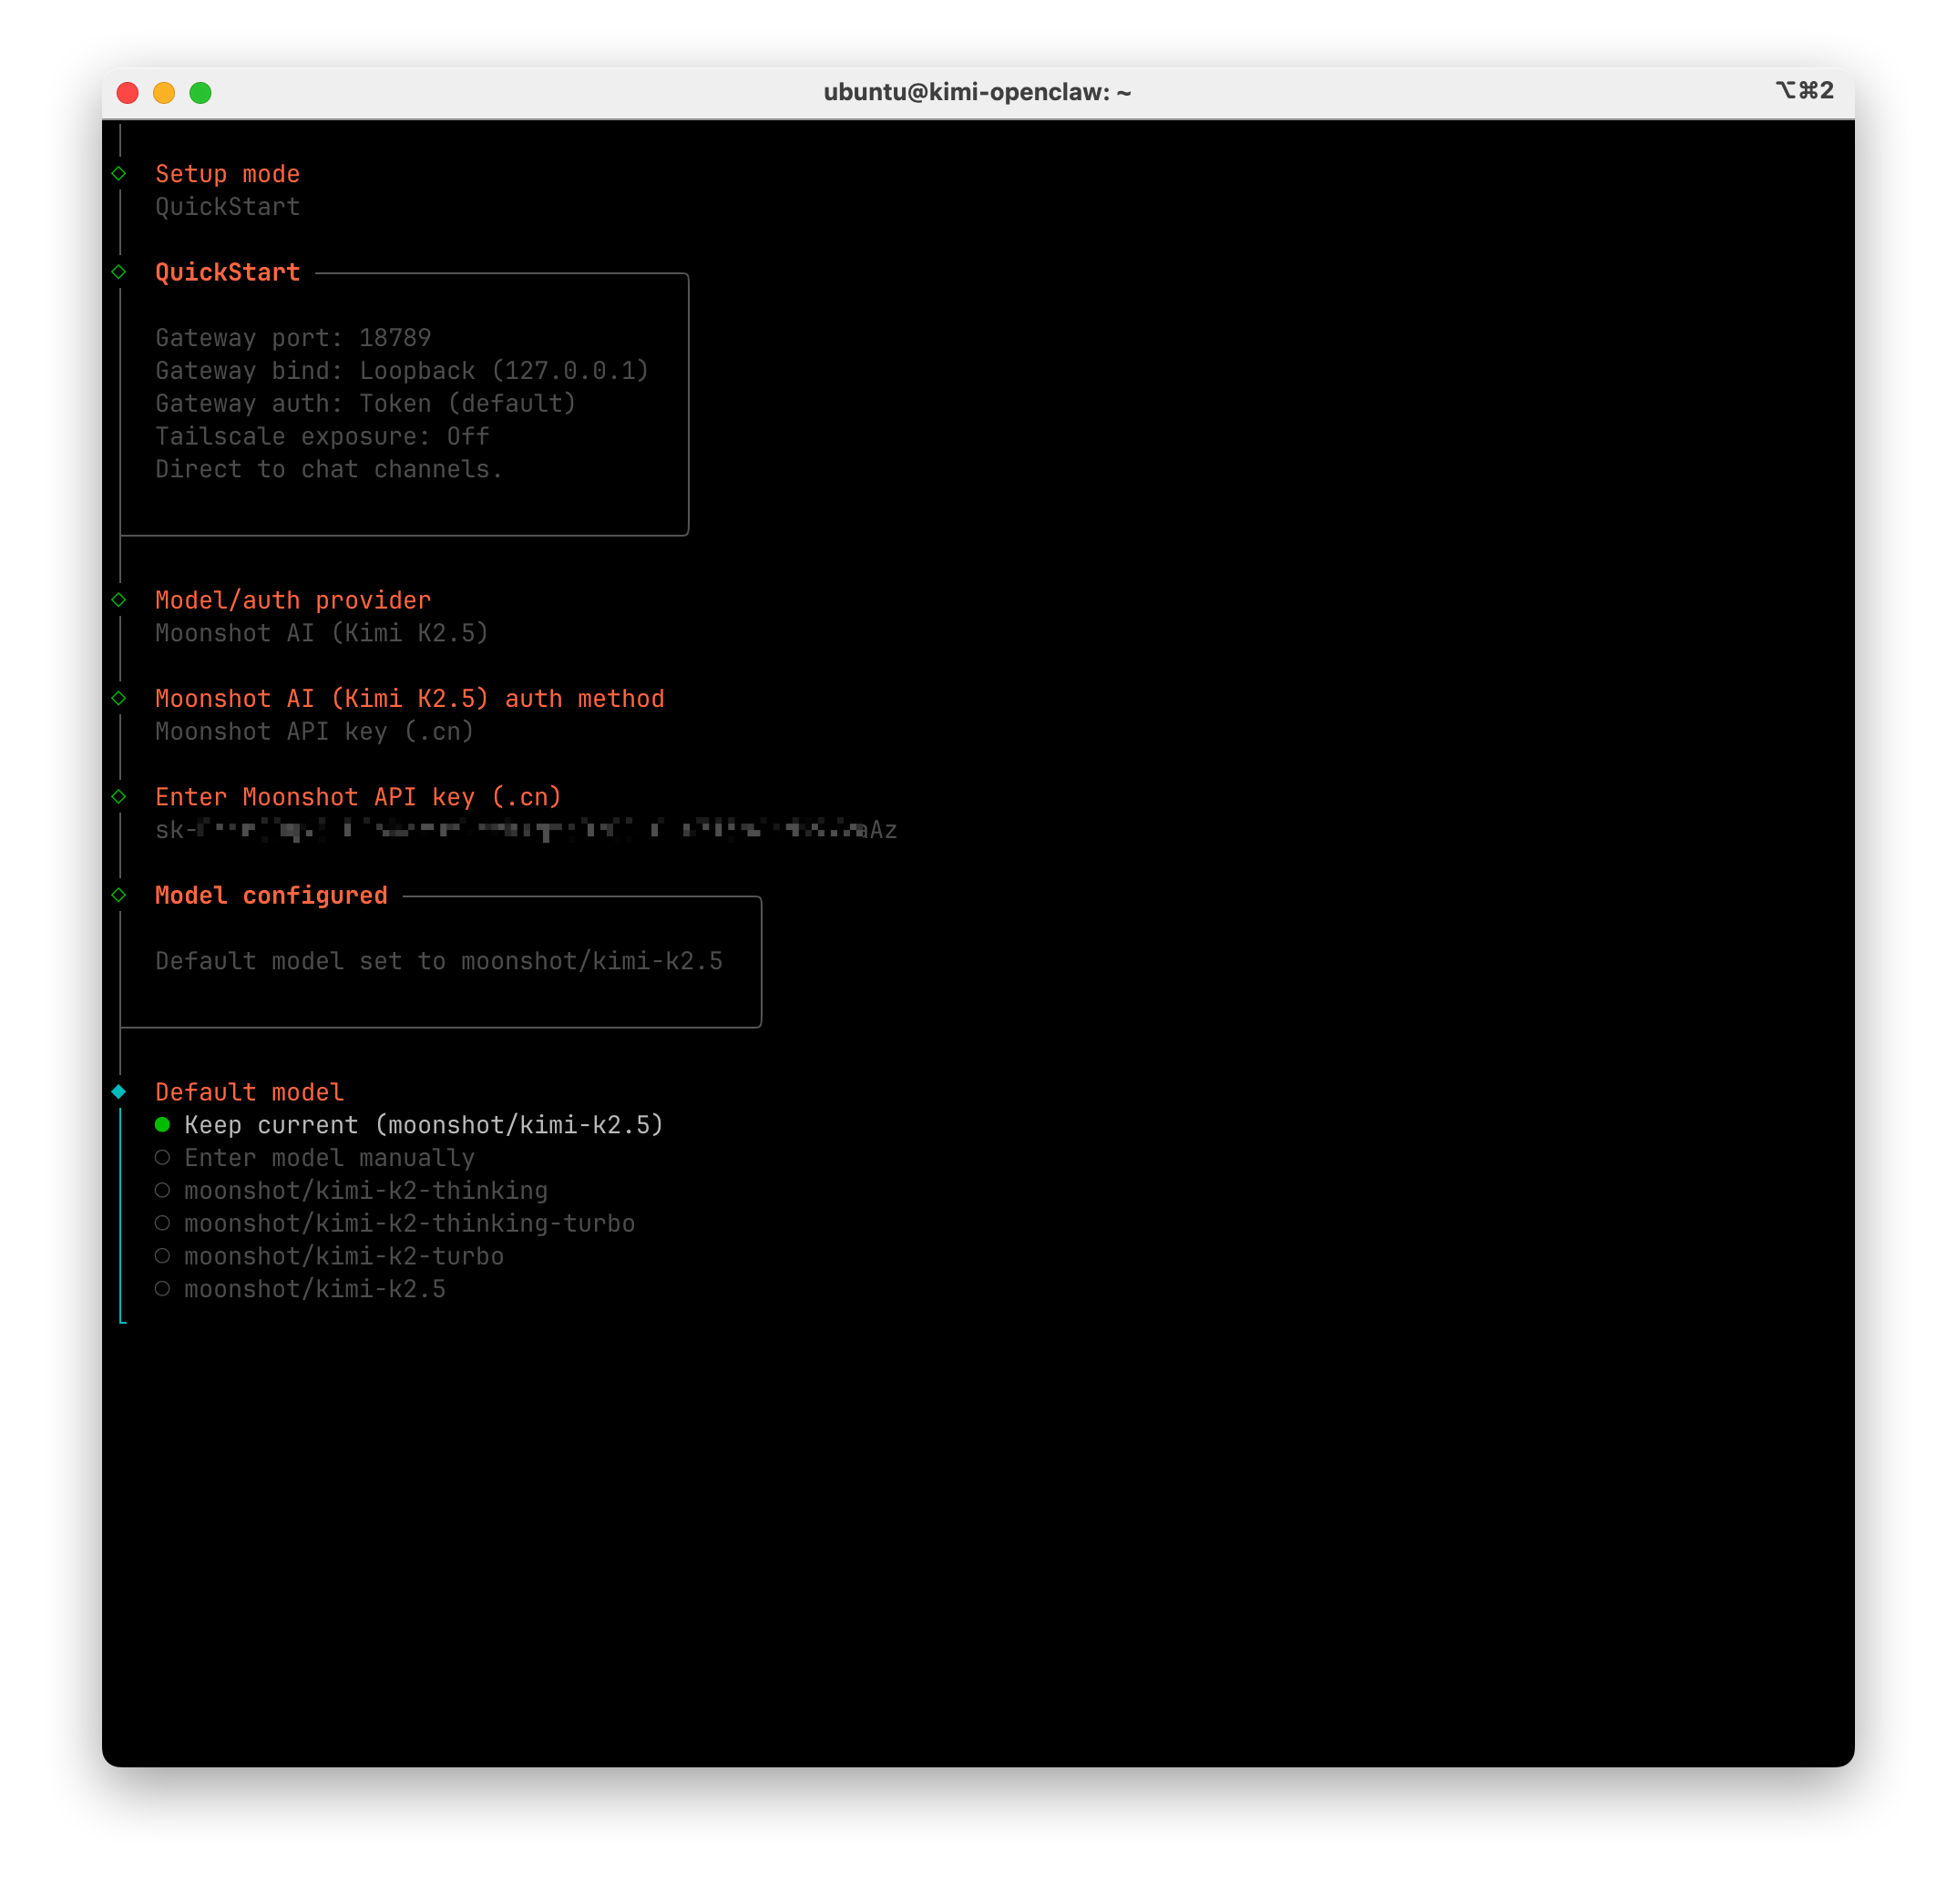Image resolution: width=1957 pixels, height=1904 pixels.
Task: Click the cyan diamond beside Default model
Action: pos(118,1092)
